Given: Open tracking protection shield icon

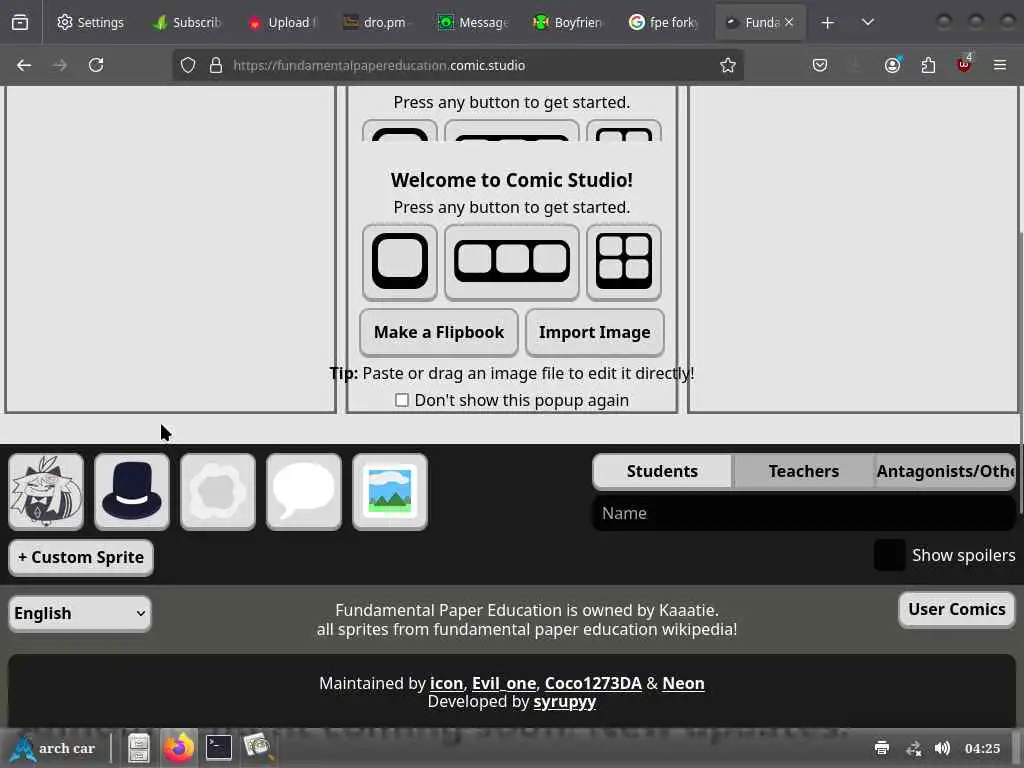Looking at the screenshot, I should point(188,65).
